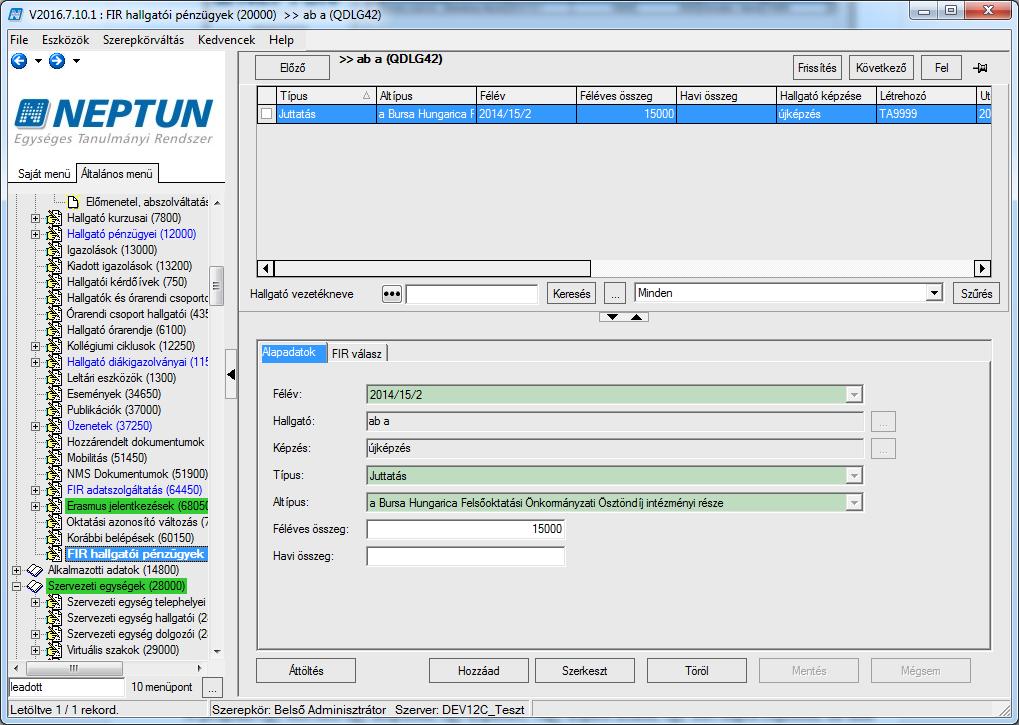Viewport: 1019px width, 725px height.
Task: Expand the Hallgató kurzusai tree node
Action: click(x=36, y=218)
